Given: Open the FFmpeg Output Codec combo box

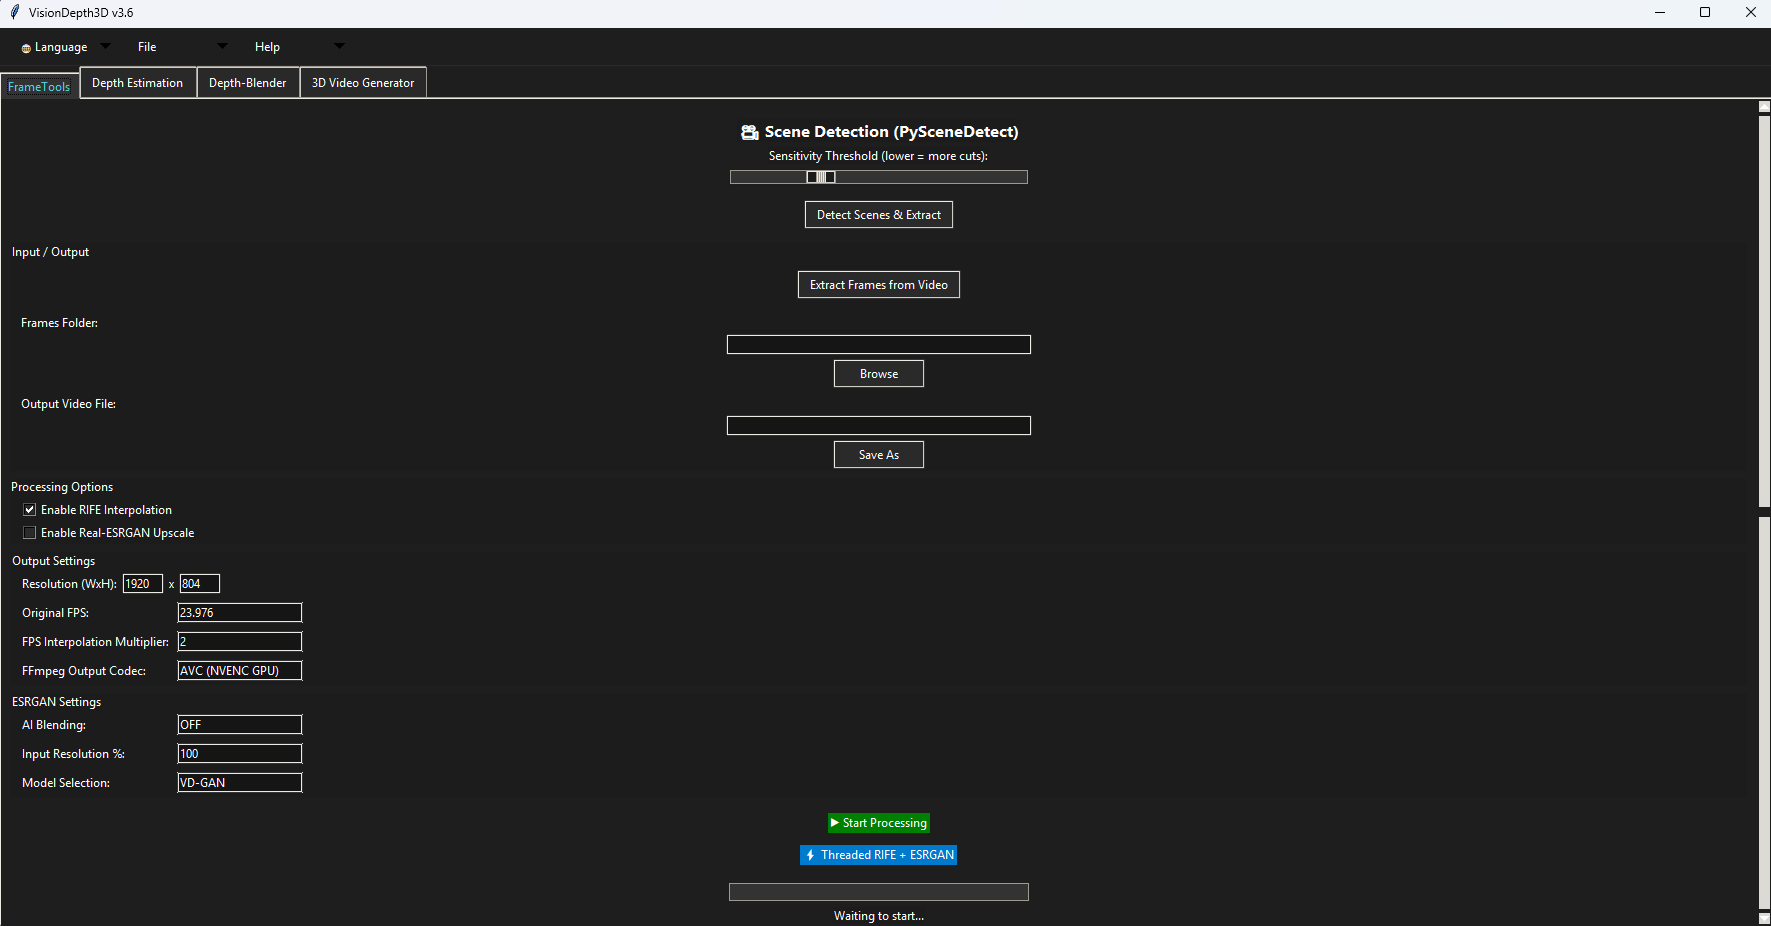Looking at the screenshot, I should pos(239,671).
